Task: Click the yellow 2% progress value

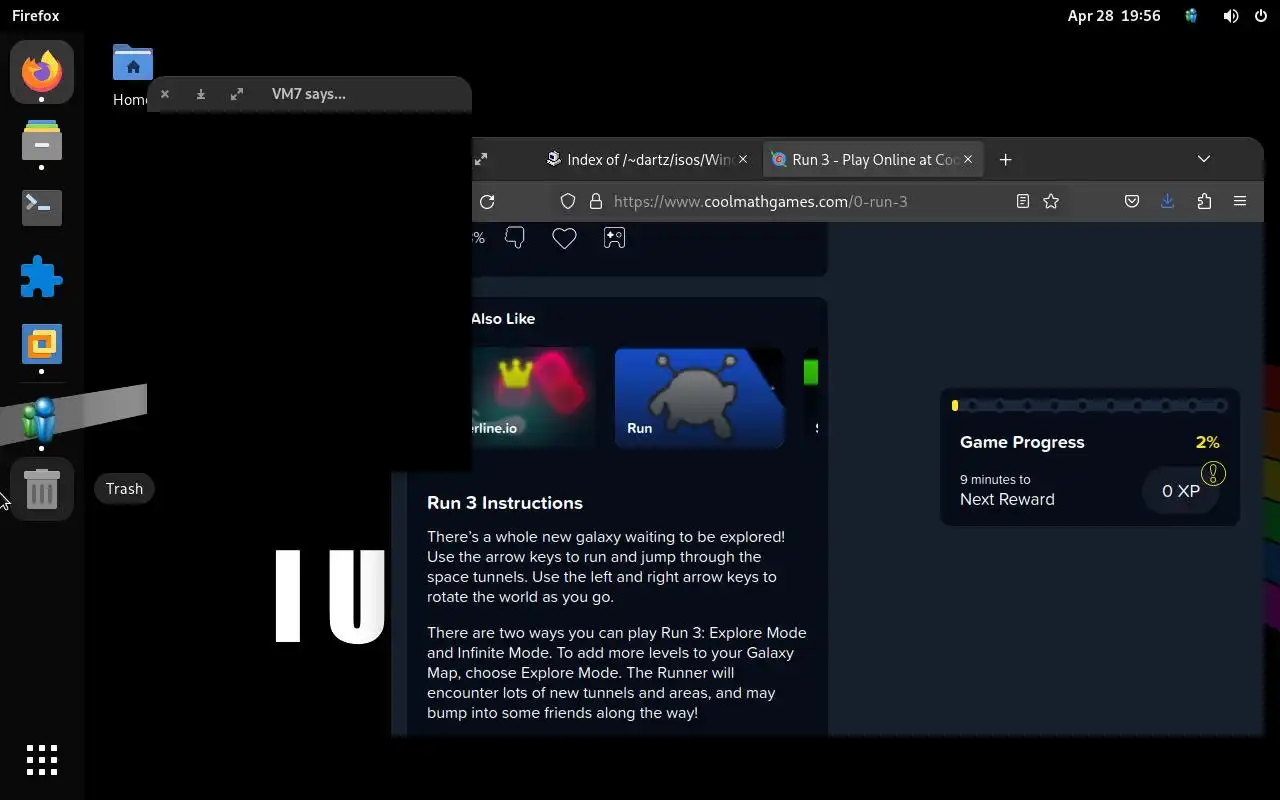Action: tap(1207, 442)
